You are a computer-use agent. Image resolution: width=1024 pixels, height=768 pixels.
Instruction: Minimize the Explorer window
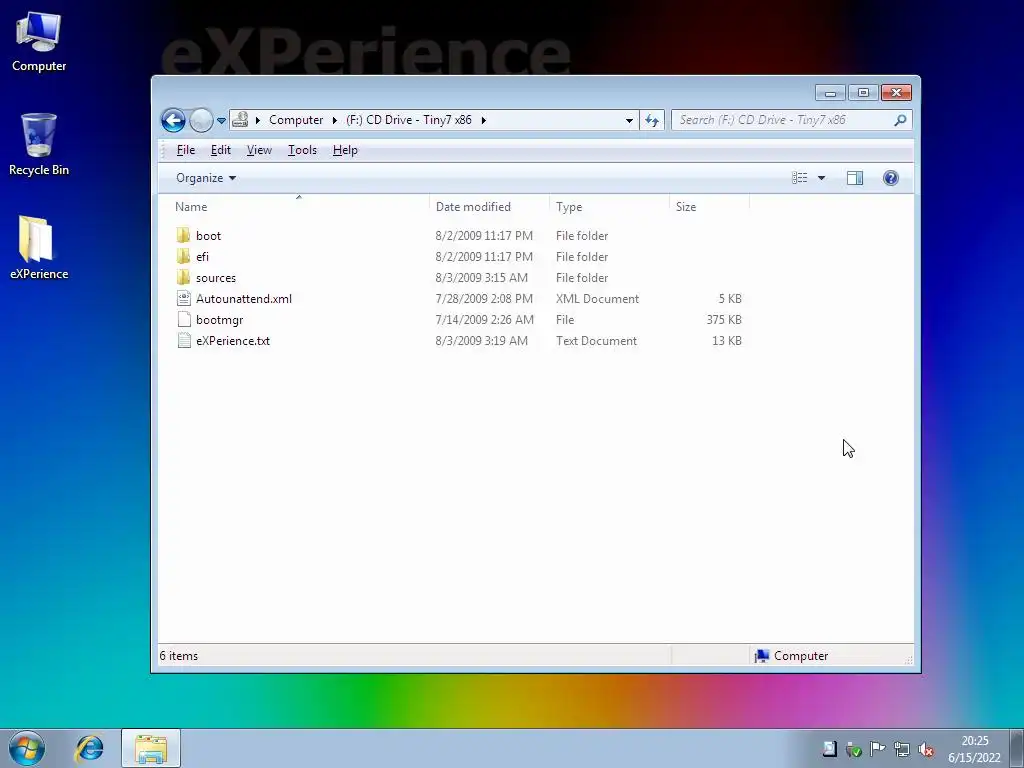point(830,93)
